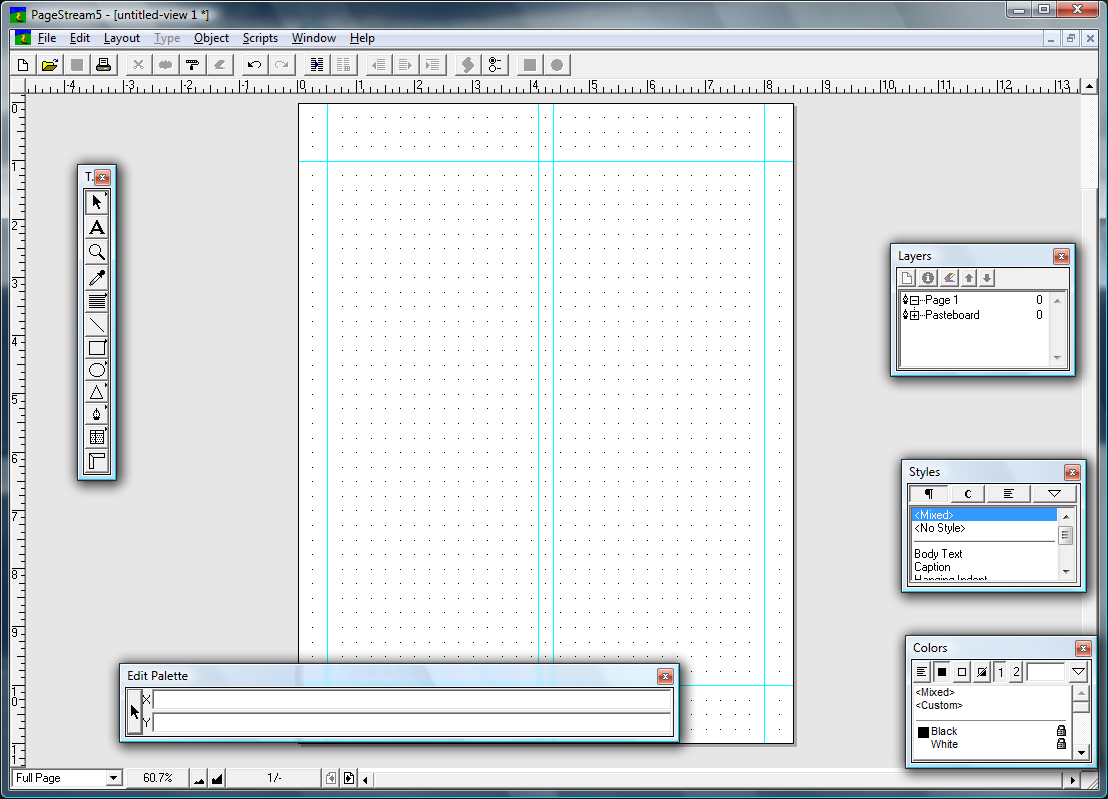Select Body Text style in list
1108x799 pixels.
[938, 554]
